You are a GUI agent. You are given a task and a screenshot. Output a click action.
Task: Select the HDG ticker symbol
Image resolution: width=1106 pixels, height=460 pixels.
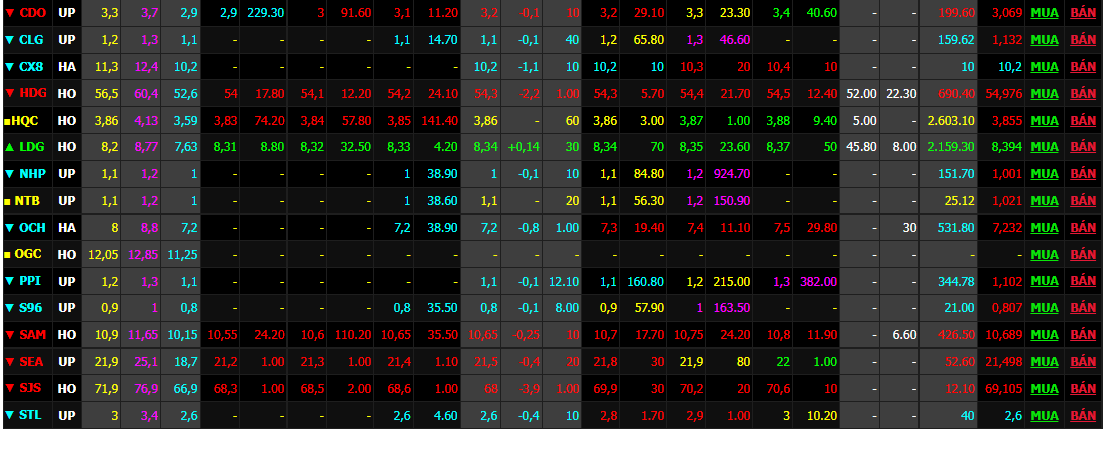pos(32,93)
